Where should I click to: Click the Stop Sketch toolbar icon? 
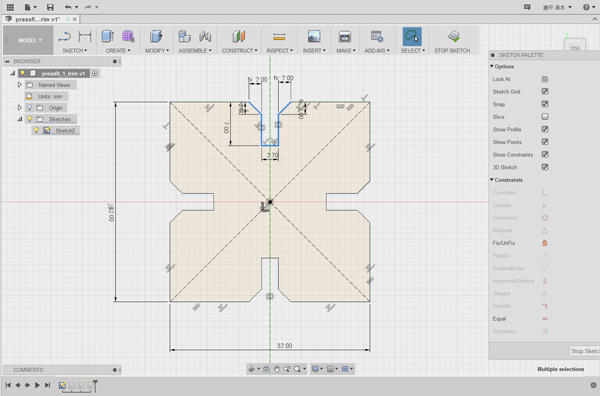click(454, 37)
